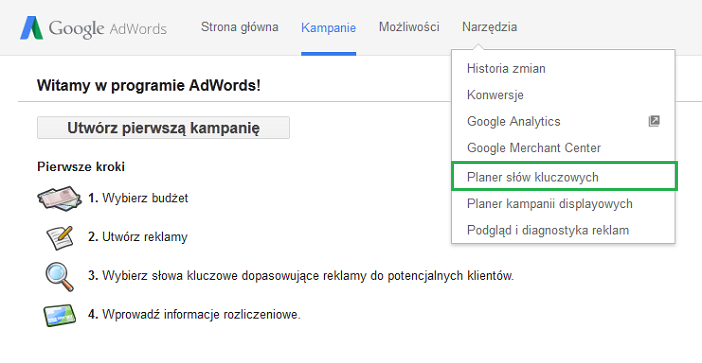702x363 pixels.
Task: Click the Google AdWords logo
Action: coord(93,28)
